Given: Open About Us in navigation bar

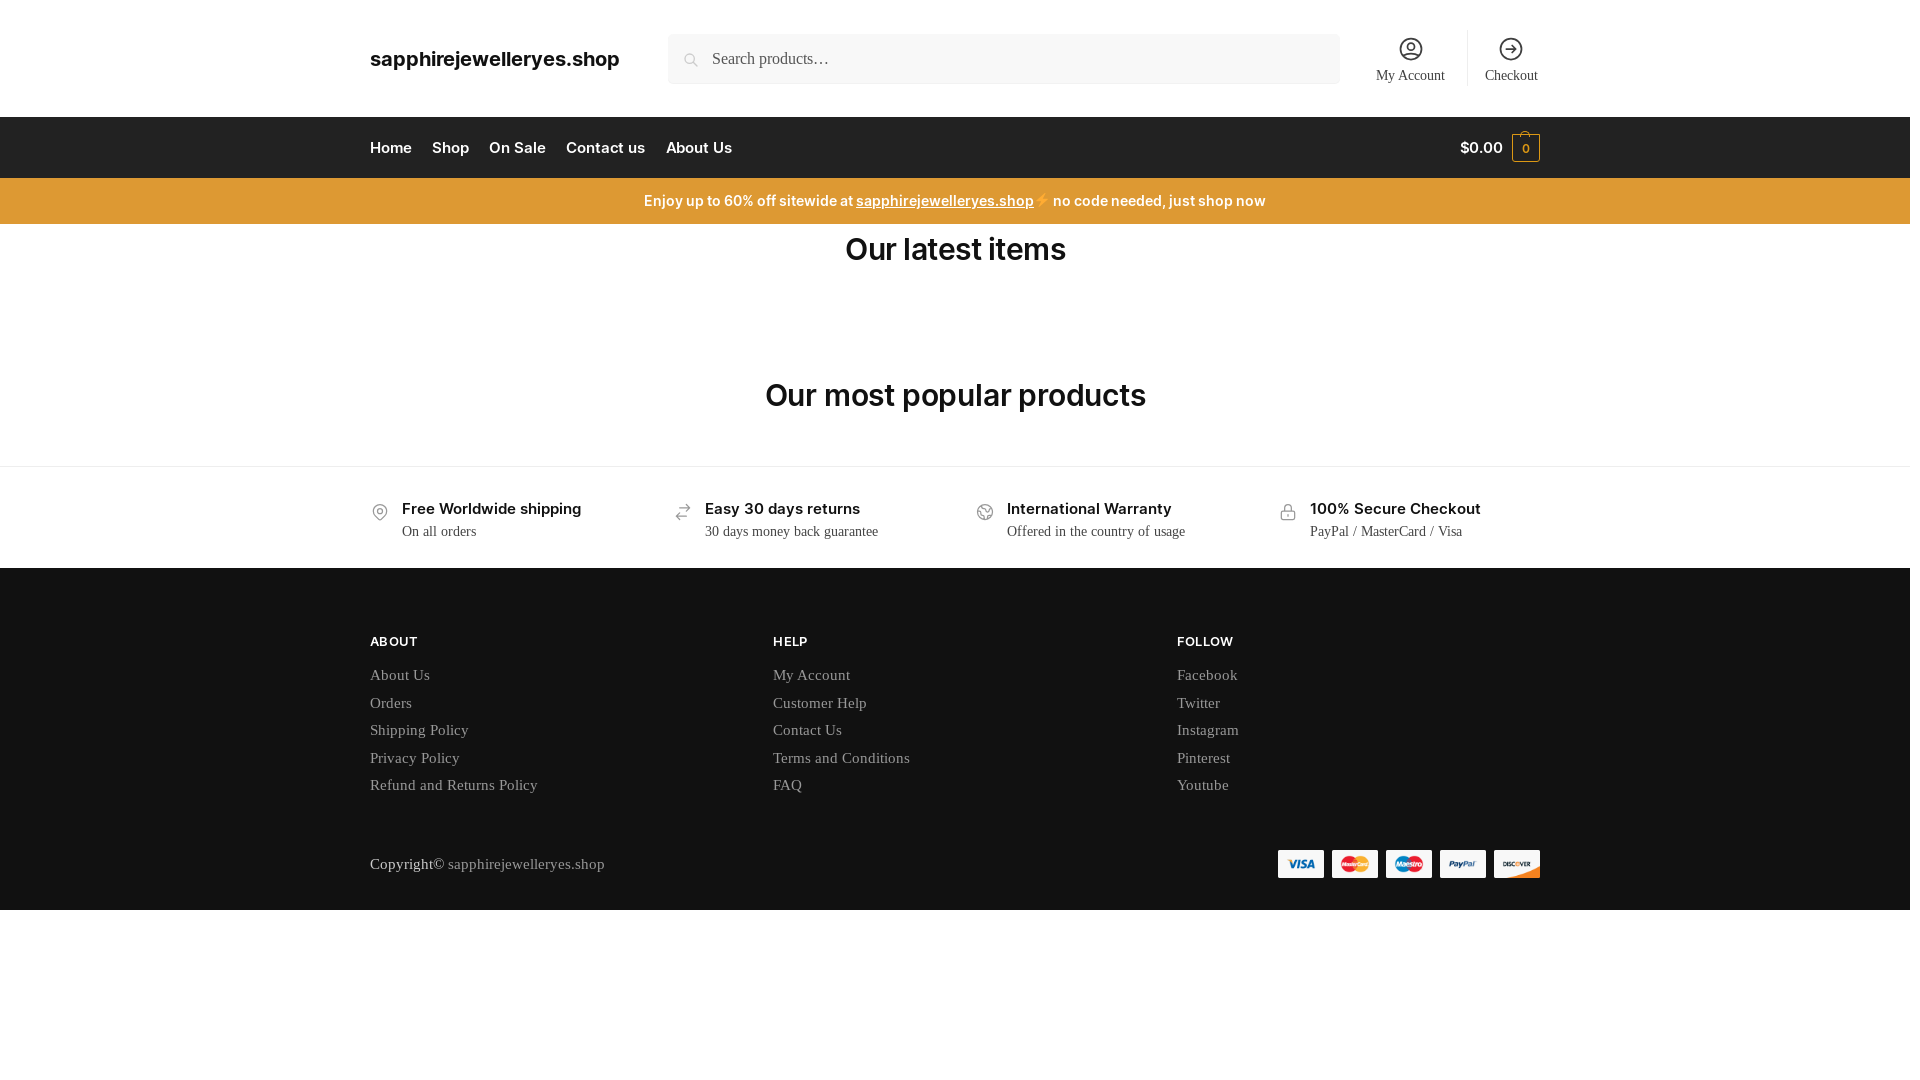Looking at the screenshot, I should point(699,148).
